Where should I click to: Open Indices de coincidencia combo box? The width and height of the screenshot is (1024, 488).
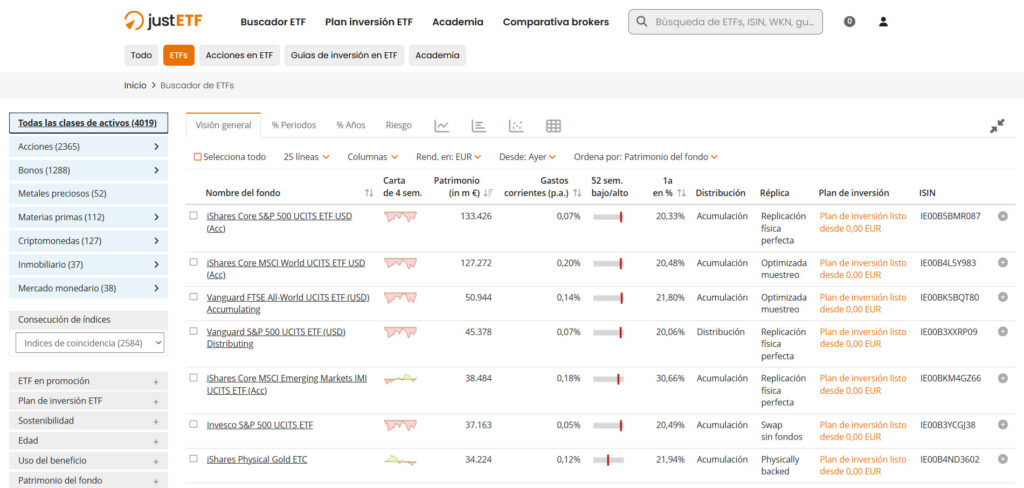[x=90, y=343]
